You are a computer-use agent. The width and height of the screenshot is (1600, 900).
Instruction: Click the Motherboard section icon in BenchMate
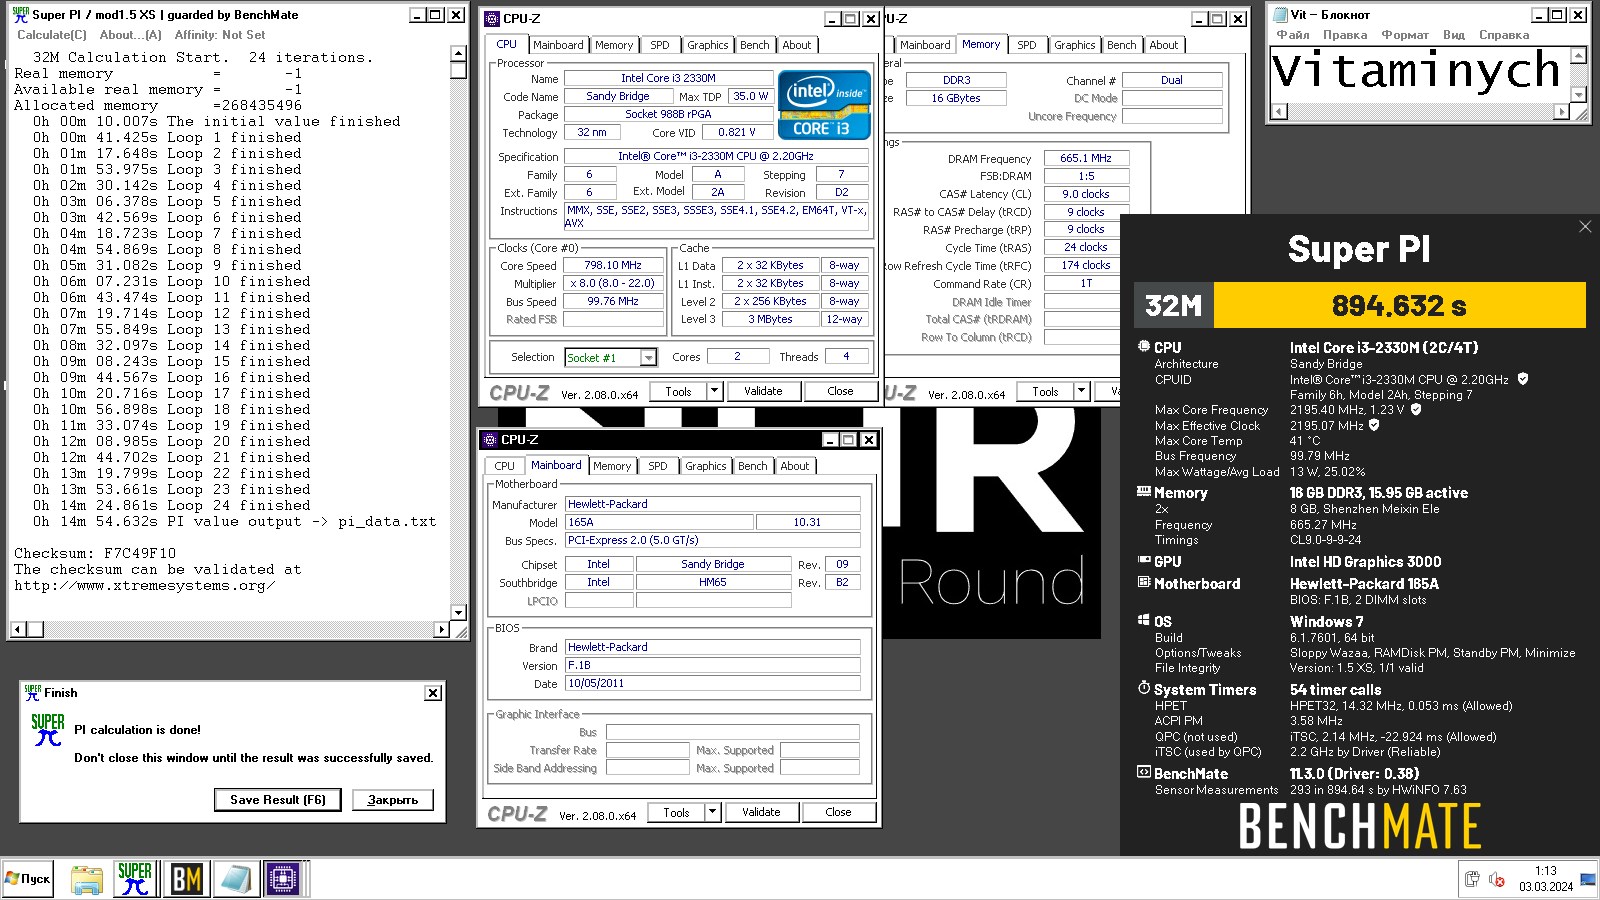coord(1143,582)
